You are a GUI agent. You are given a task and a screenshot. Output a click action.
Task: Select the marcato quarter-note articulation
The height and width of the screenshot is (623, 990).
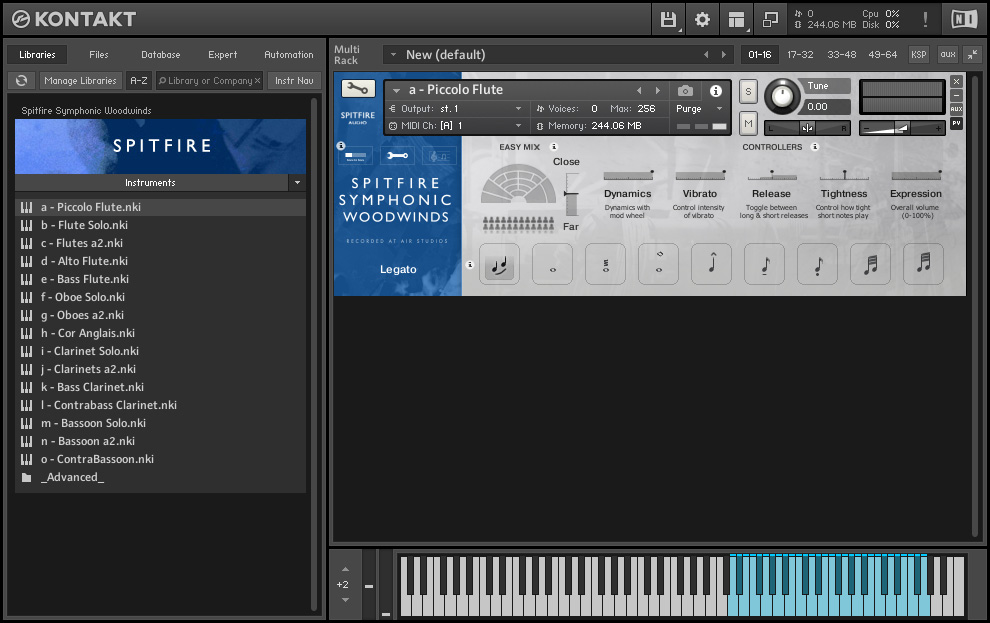point(712,264)
